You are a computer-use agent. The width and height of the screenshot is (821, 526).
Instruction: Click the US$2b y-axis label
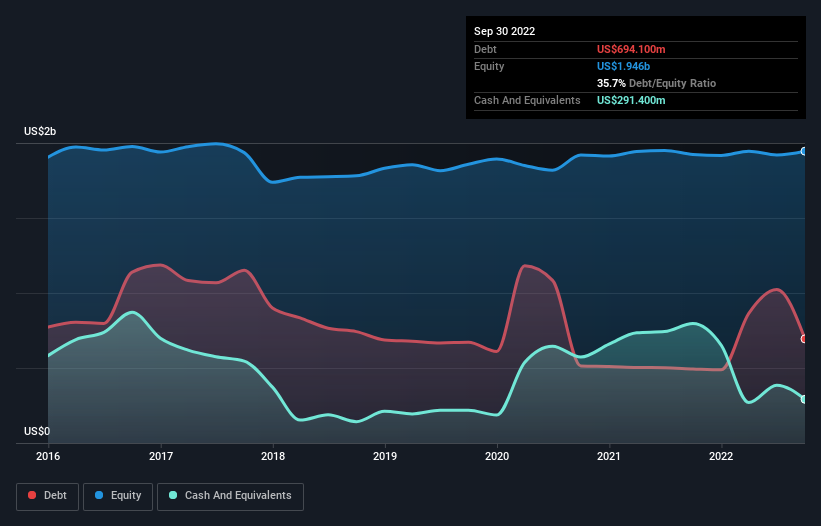coord(40,131)
